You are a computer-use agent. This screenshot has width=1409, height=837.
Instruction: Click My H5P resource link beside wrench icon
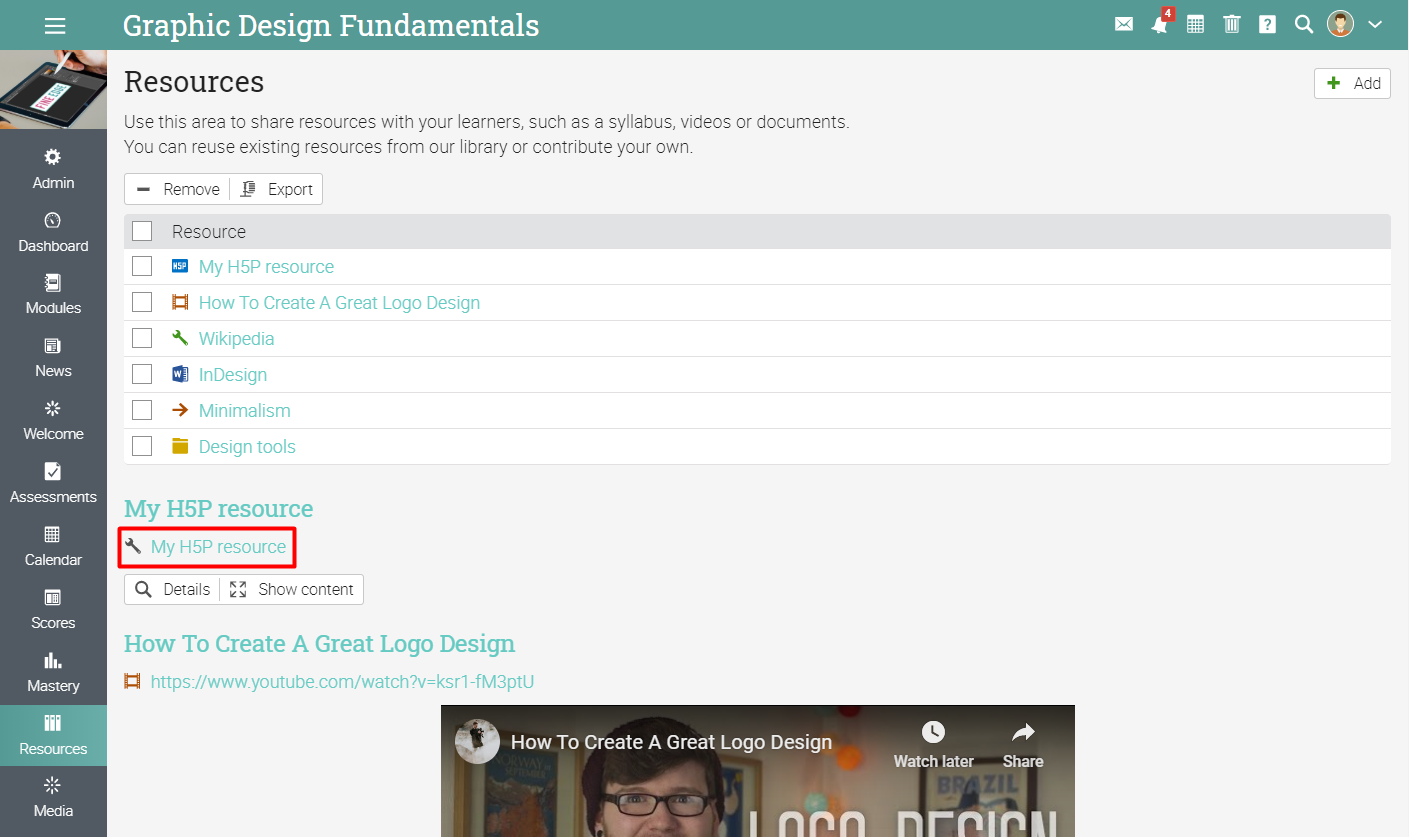coord(218,547)
